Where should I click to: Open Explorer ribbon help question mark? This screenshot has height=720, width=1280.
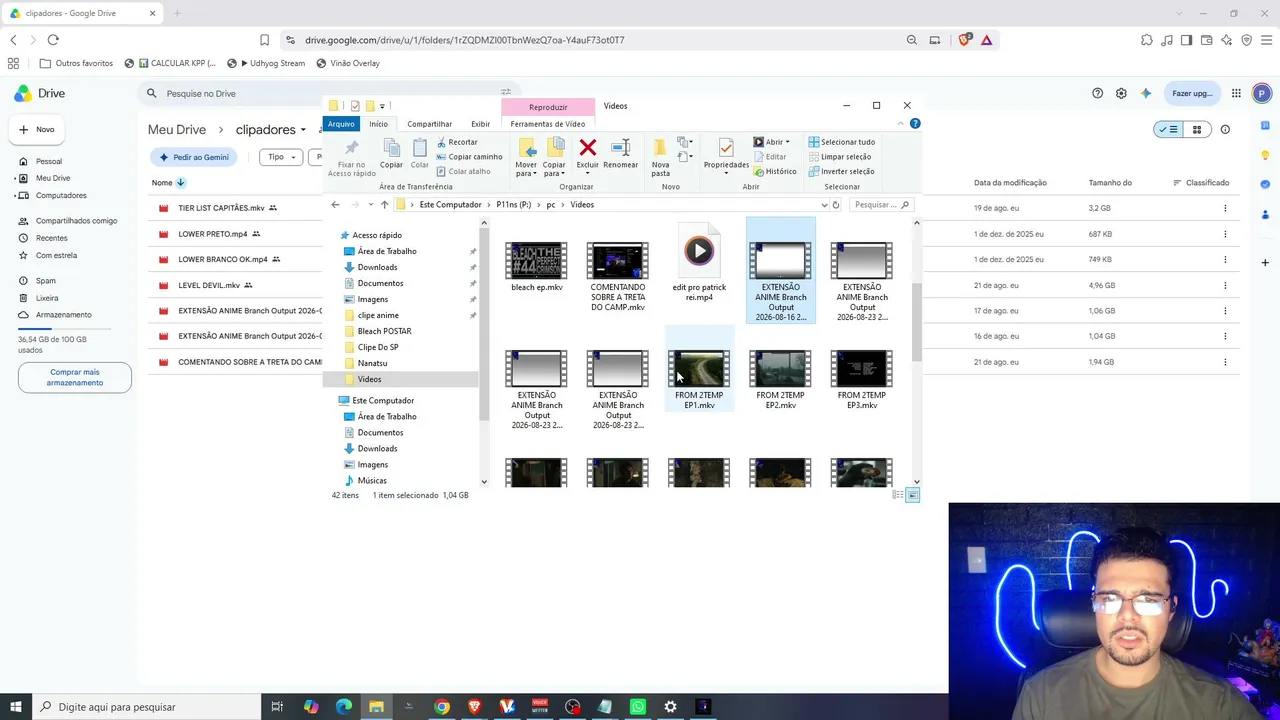click(915, 124)
